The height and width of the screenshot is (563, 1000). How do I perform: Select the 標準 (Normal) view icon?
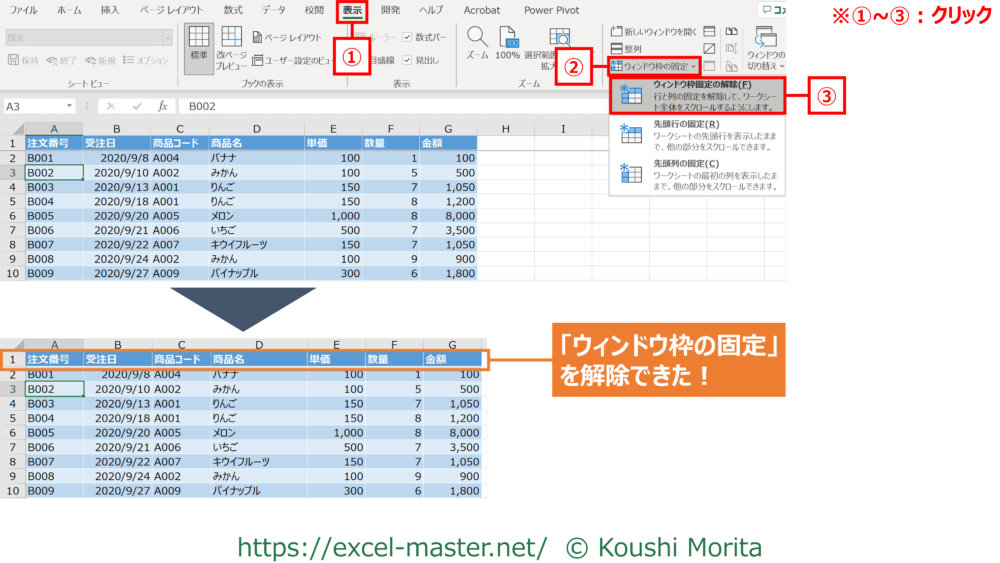[199, 44]
